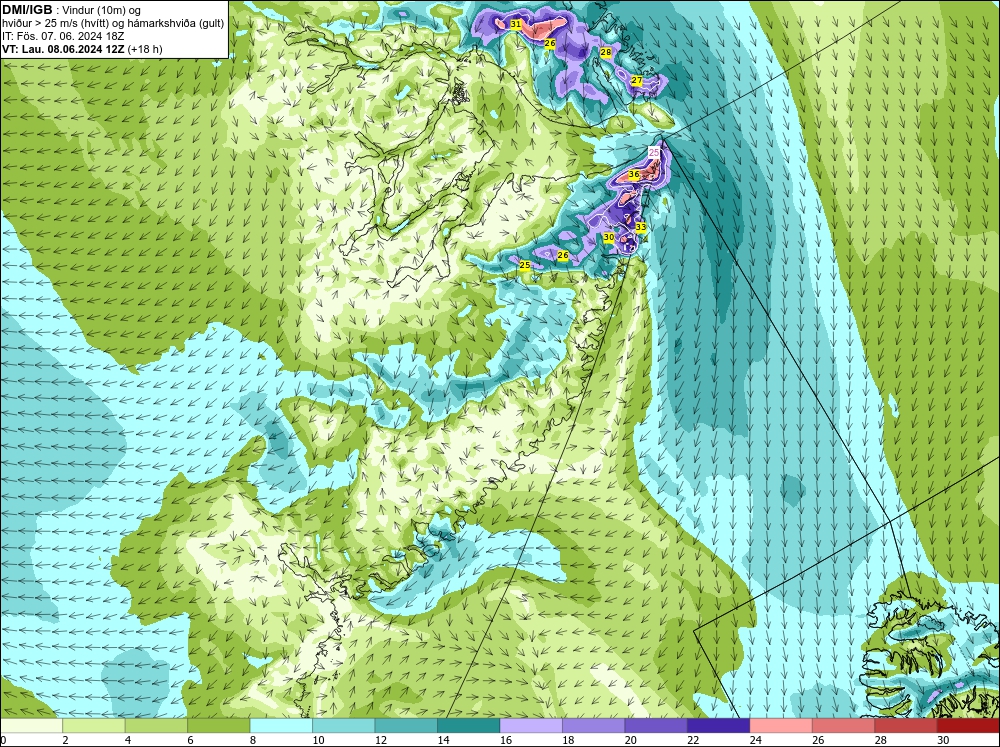Pick the dark red swatch above 30 m/s
Screen dimensions: 1000x747
click(969, 726)
